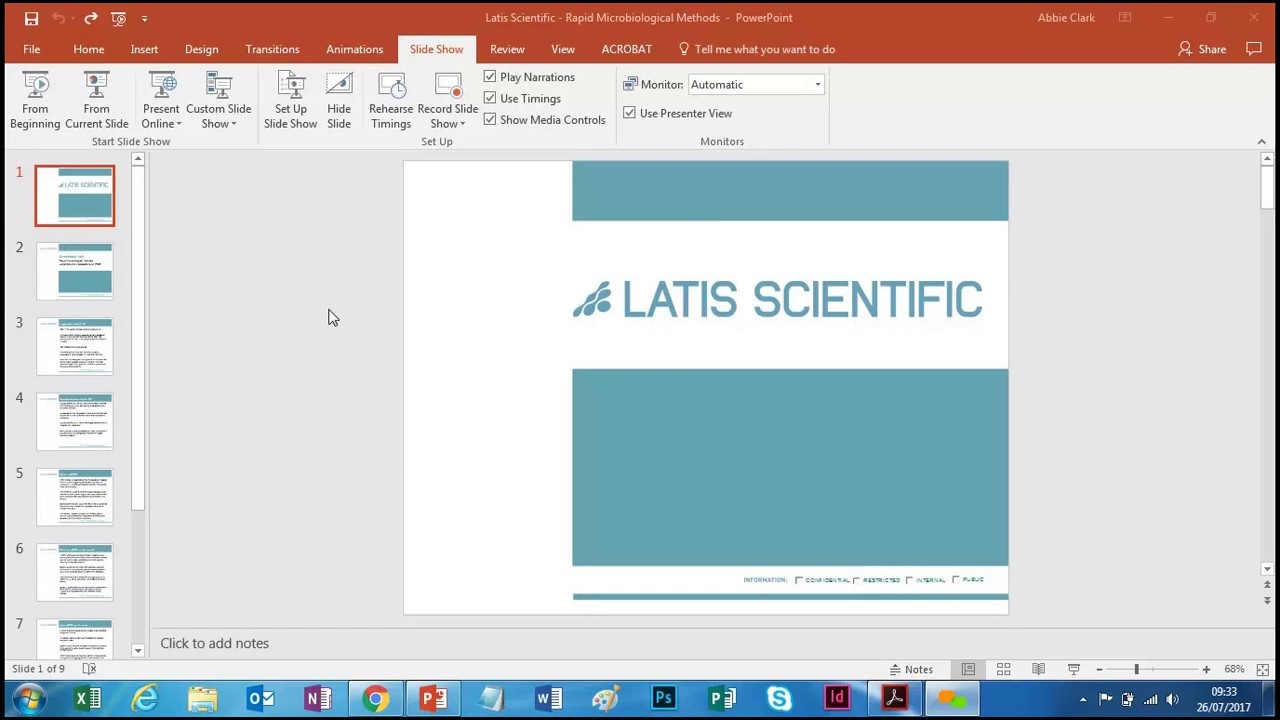The width and height of the screenshot is (1280, 720).
Task: Open Outlook from the taskbar
Action: tap(260, 698)
